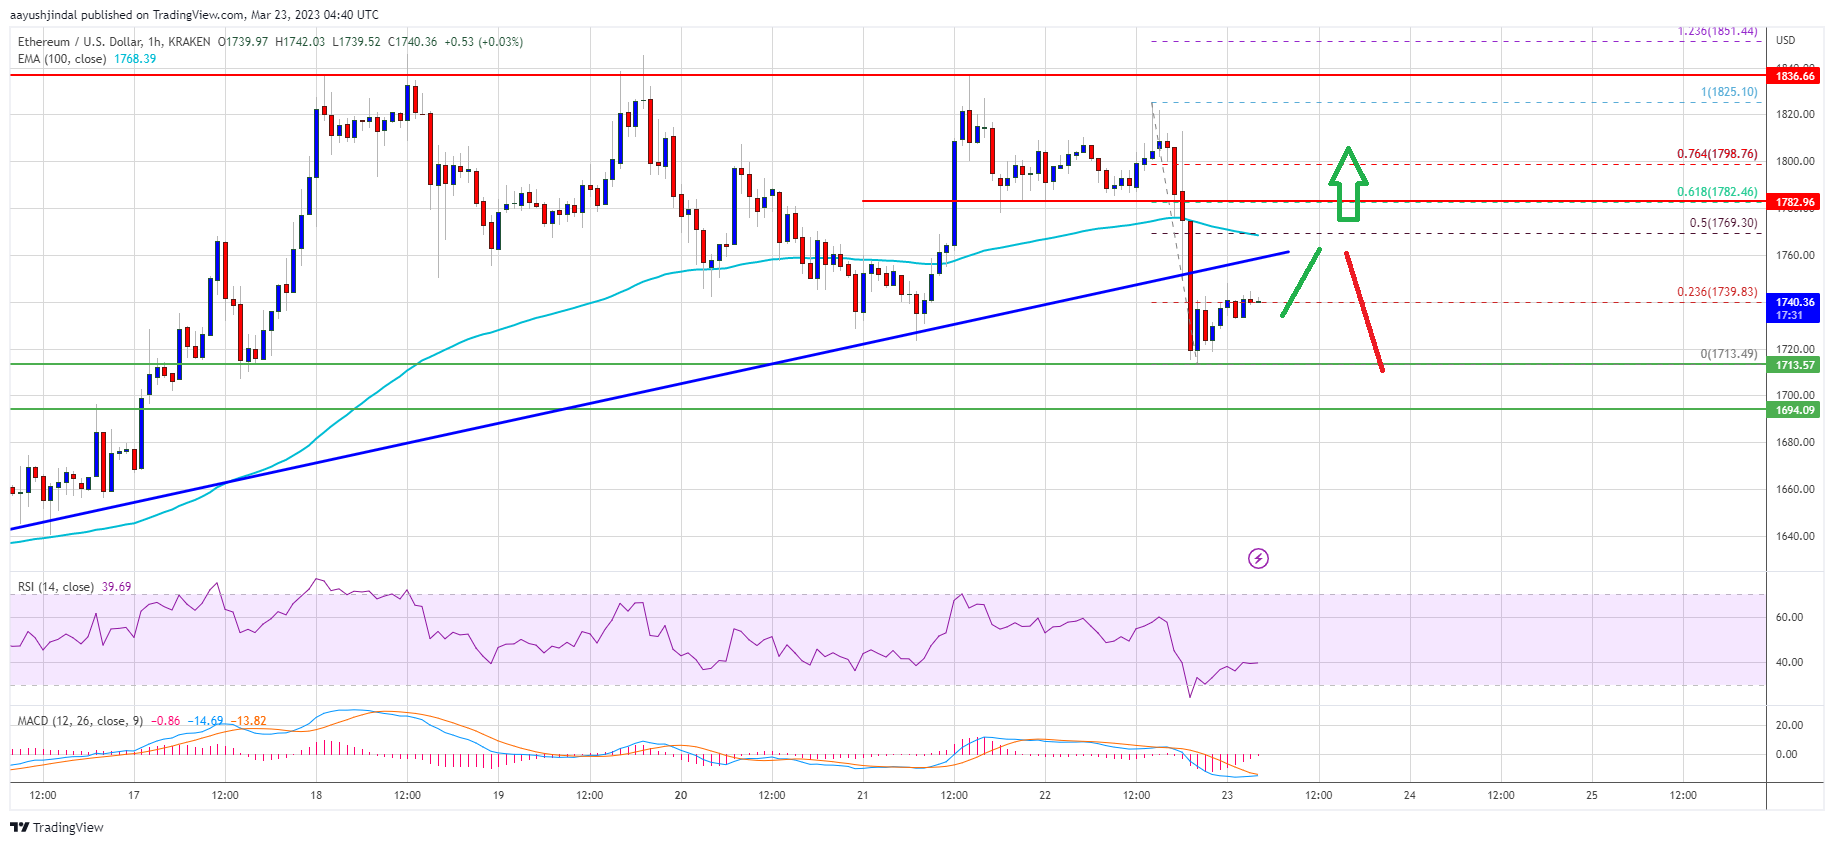This screenshot has width=1834, height=845.
Task: Select the red downward projection line
Action: click(1364, 311)
